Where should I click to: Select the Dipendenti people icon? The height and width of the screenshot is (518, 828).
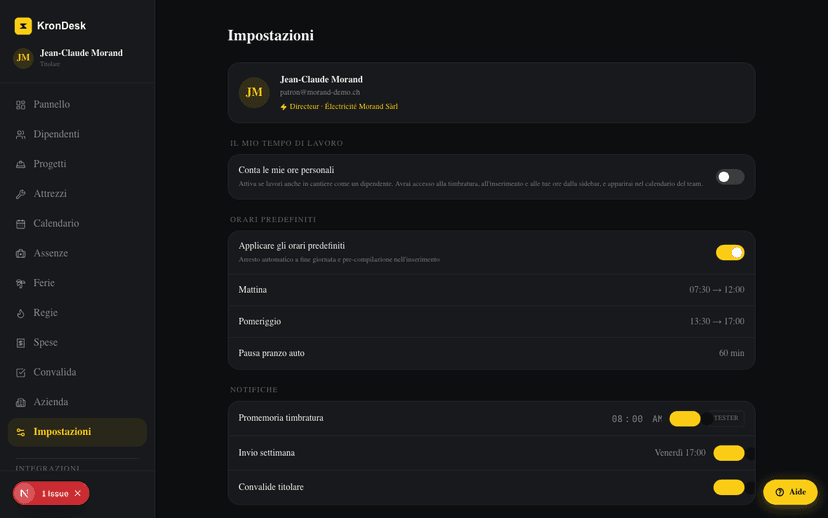coord(21,135)
